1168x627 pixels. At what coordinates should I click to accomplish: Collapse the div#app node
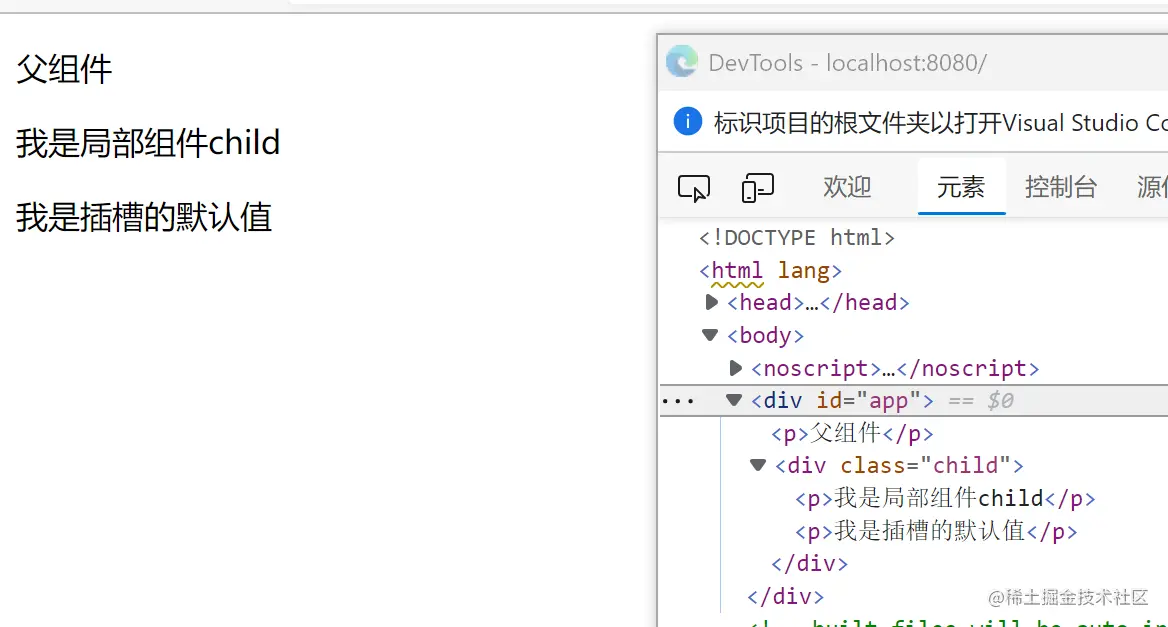click(733, 400)
